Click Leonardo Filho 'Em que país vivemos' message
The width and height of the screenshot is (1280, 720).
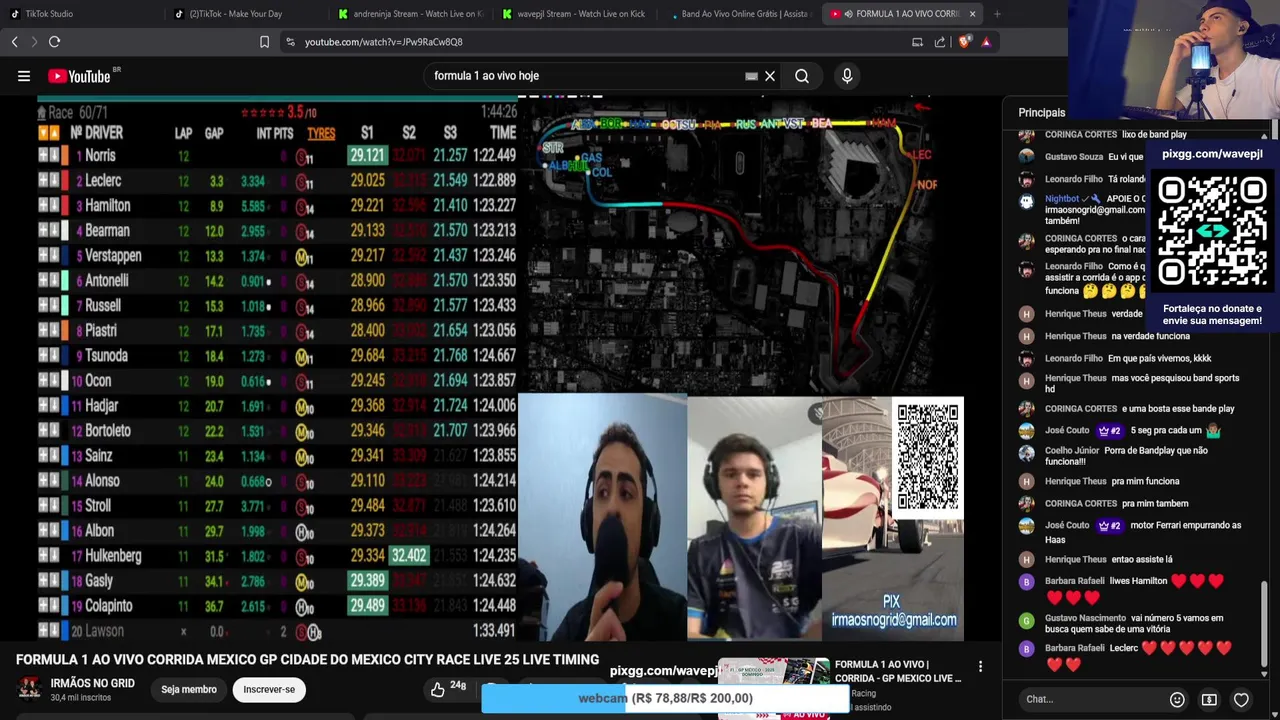tap(1128, 358)
